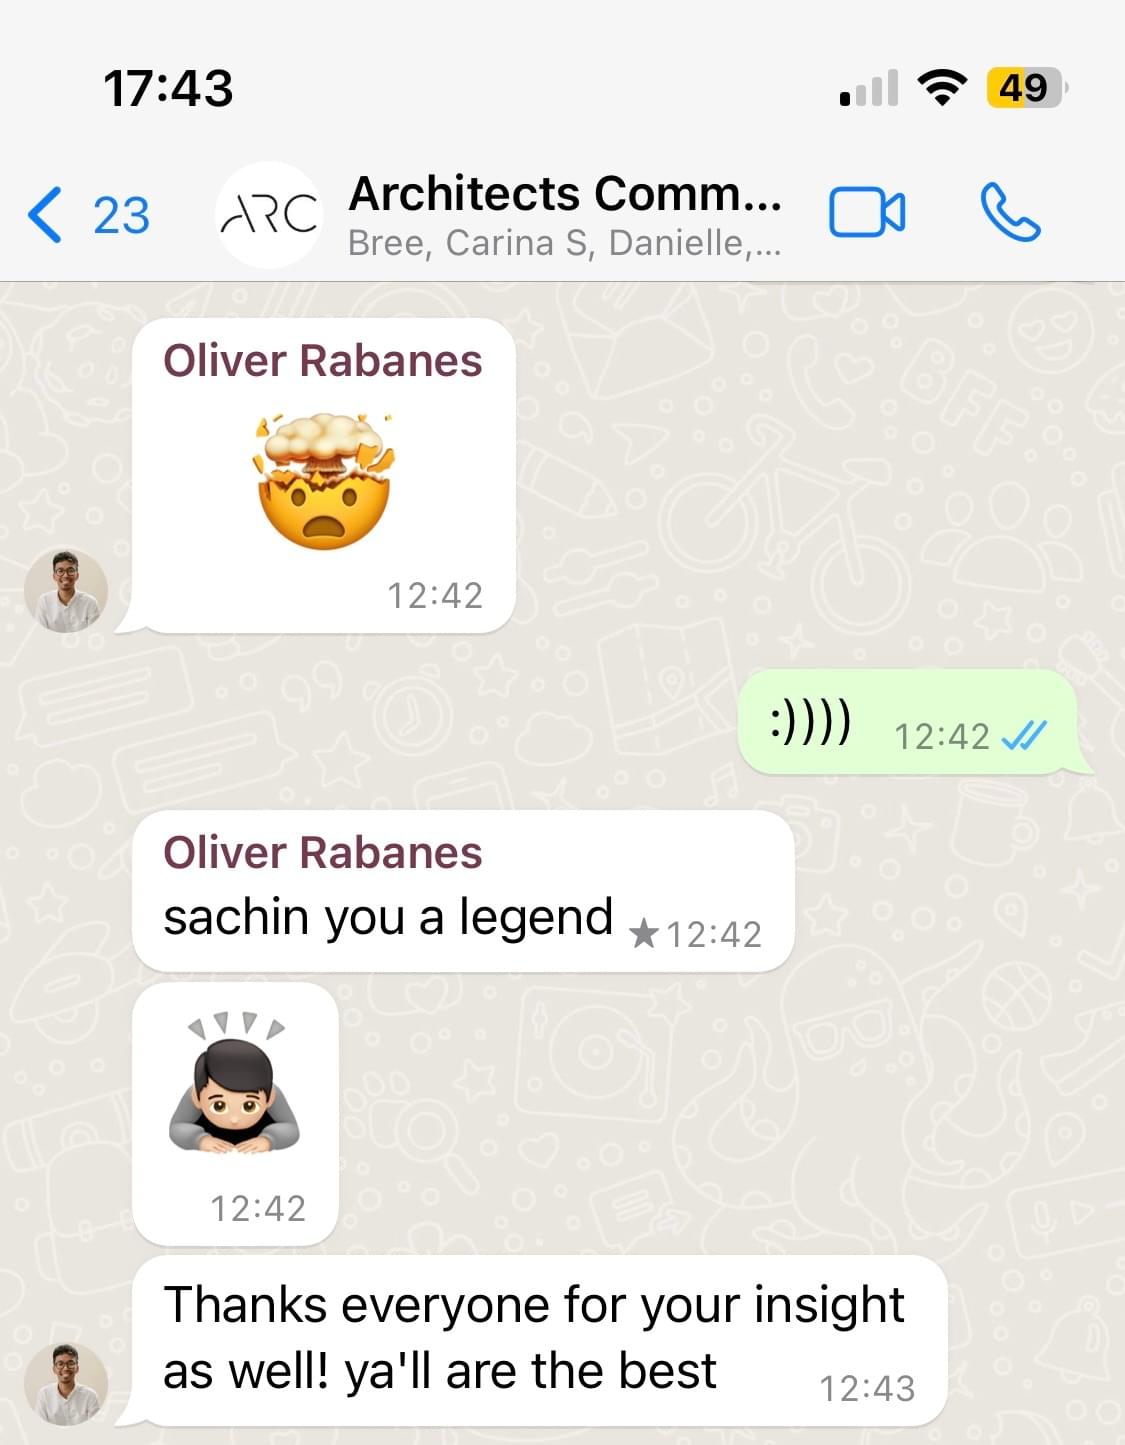Tap the Wi-Fi icon in status bar

pos(942,87)
